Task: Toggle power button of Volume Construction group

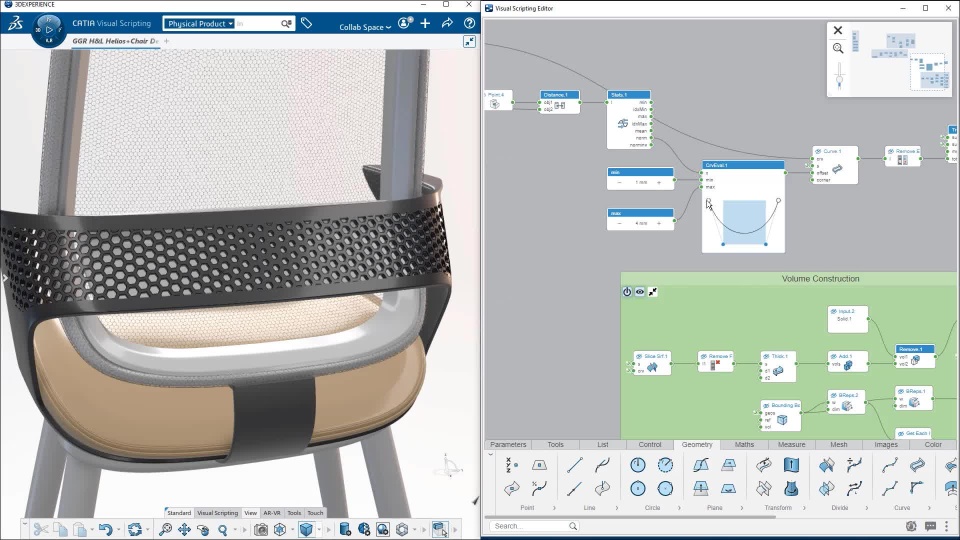Action: pyautogui.click(x=627, y=292)
